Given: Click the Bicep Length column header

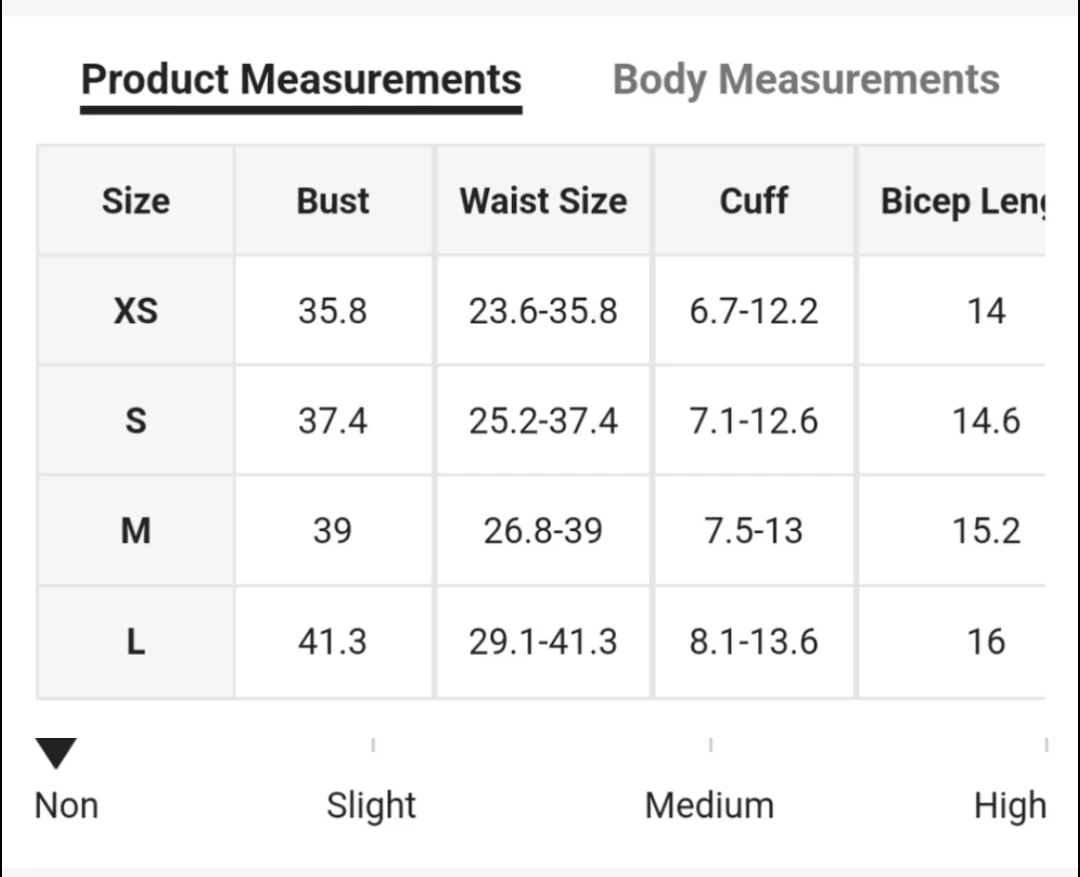Looking at the screenshot, I should click(952, 200).
